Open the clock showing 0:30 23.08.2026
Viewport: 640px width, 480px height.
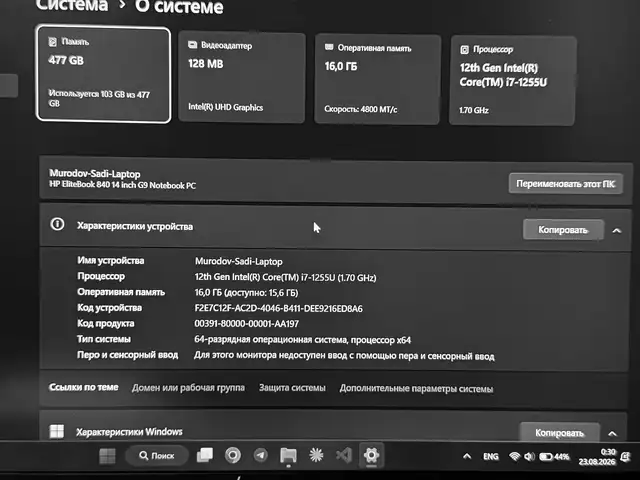(597, 457)
